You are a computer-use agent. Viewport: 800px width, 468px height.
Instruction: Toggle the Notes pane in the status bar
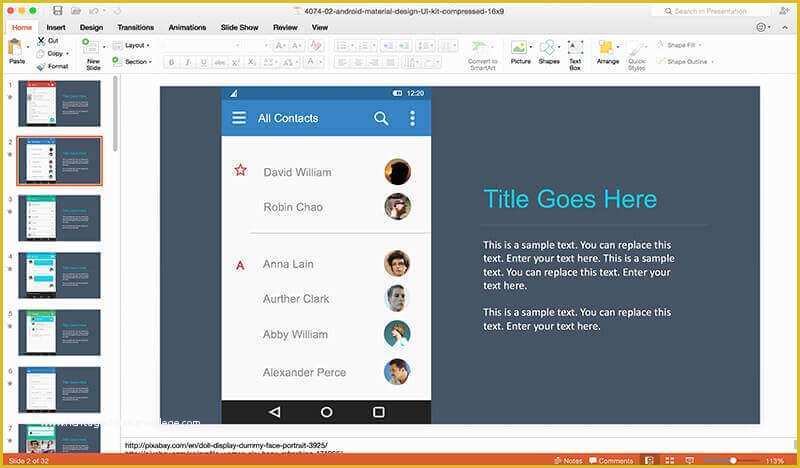(568, 460)
